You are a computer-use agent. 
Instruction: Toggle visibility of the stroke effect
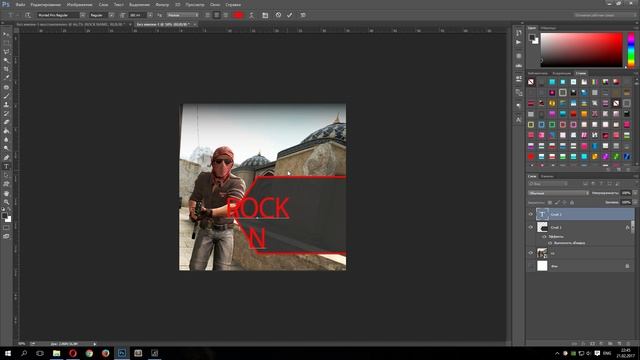(550, 243)
